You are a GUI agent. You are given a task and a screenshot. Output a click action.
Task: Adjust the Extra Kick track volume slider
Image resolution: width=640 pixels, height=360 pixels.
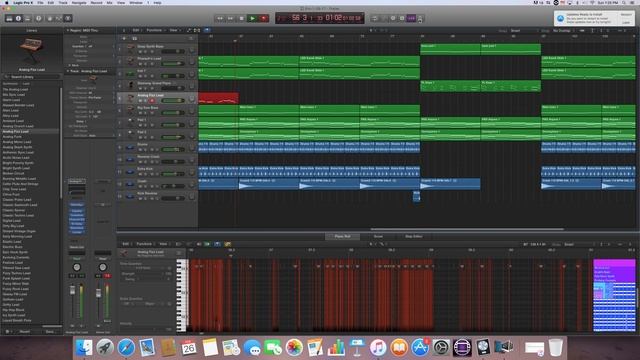coord(173,174)
